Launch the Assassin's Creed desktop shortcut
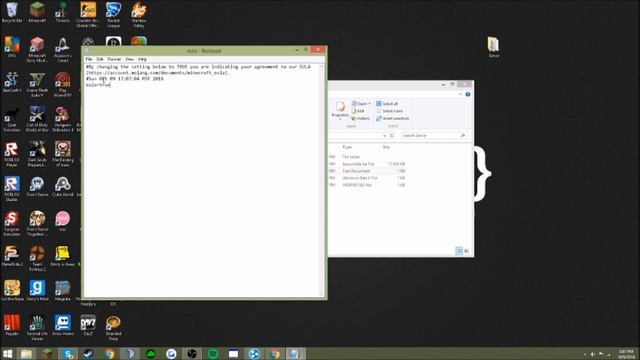This screenshot has width=640, height=360. pyautogui.click(x=62, y=50)
